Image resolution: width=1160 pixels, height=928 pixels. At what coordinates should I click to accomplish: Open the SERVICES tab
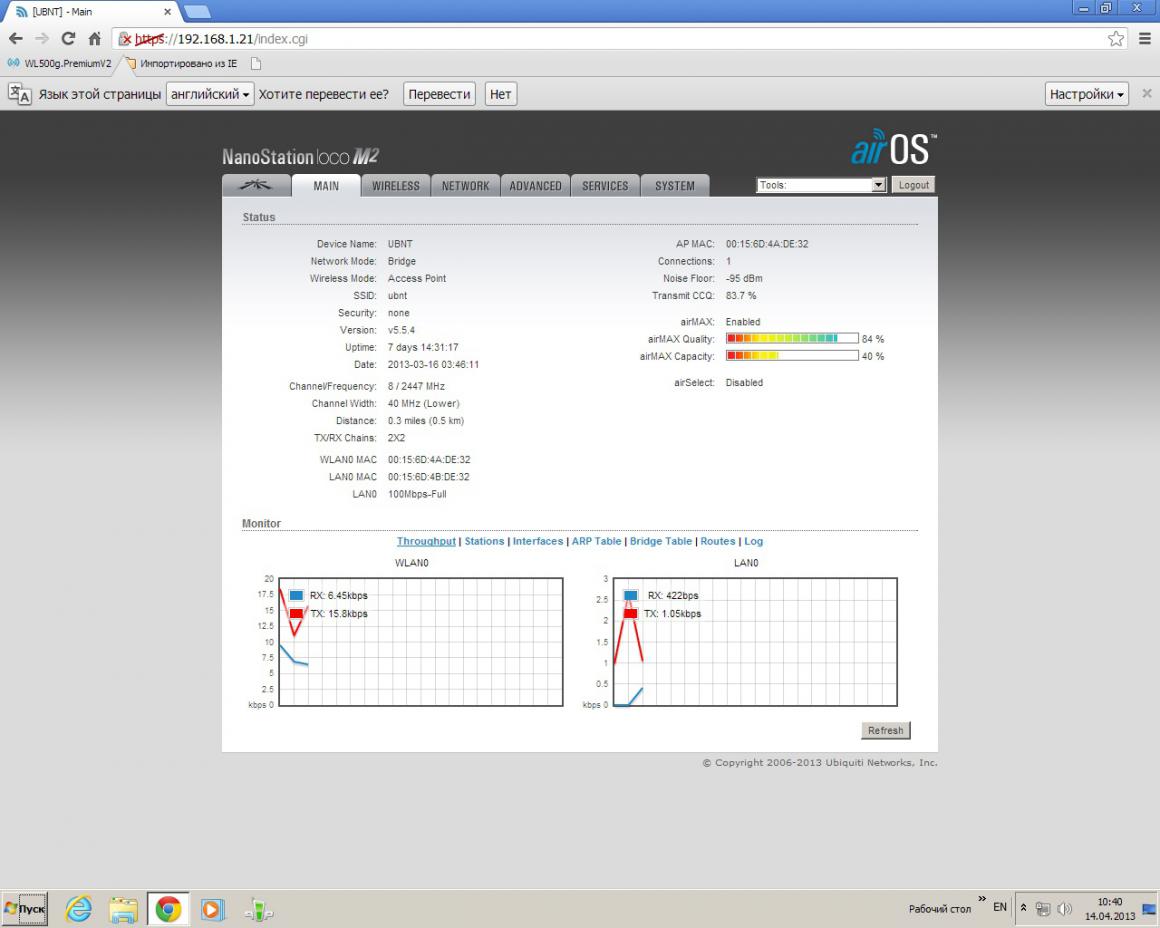coord(604,186)
